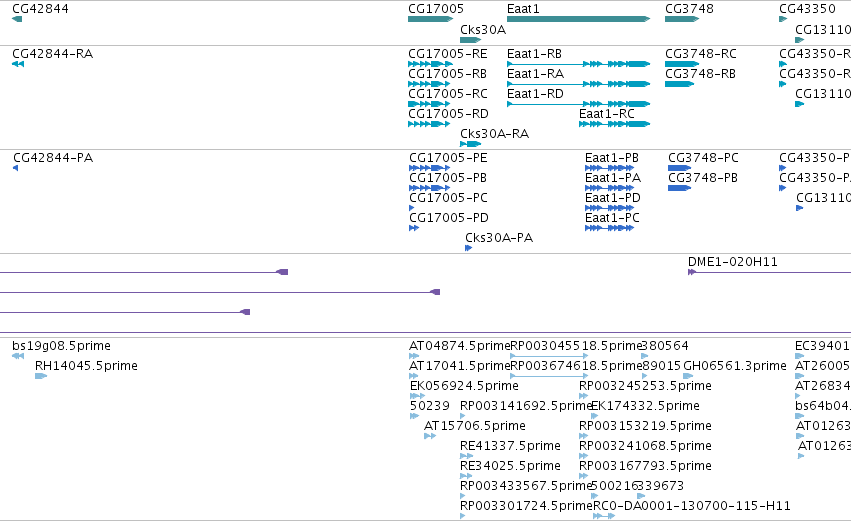
Task: Open the Cks30A-RA transcript label
Action: 494,134
